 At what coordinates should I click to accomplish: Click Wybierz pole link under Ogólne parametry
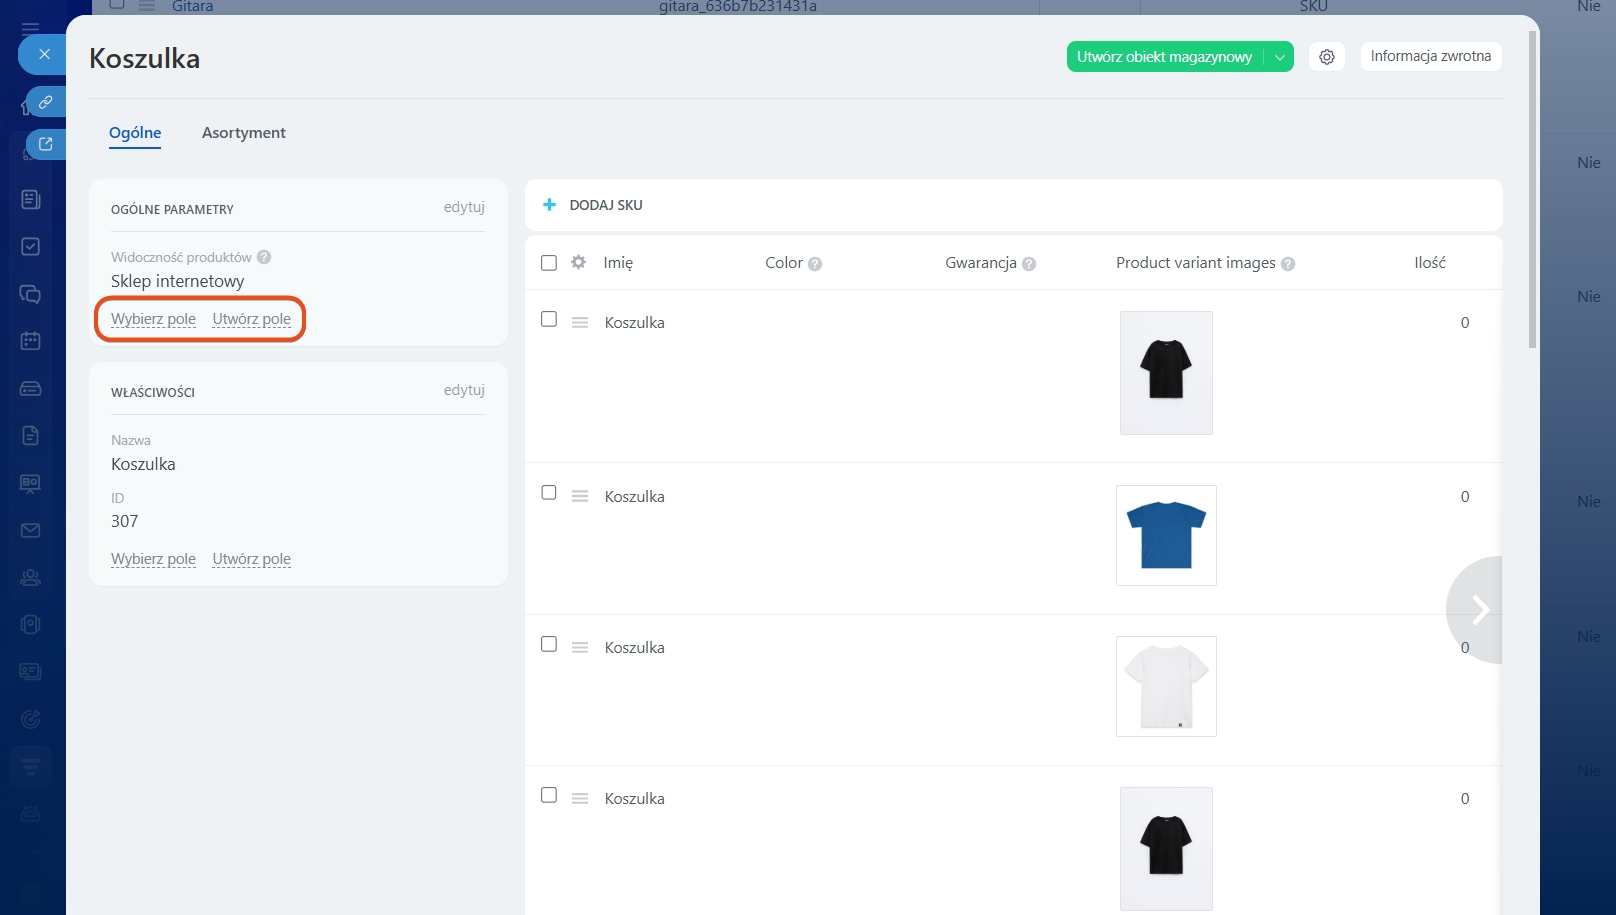(x=153, y=319)
